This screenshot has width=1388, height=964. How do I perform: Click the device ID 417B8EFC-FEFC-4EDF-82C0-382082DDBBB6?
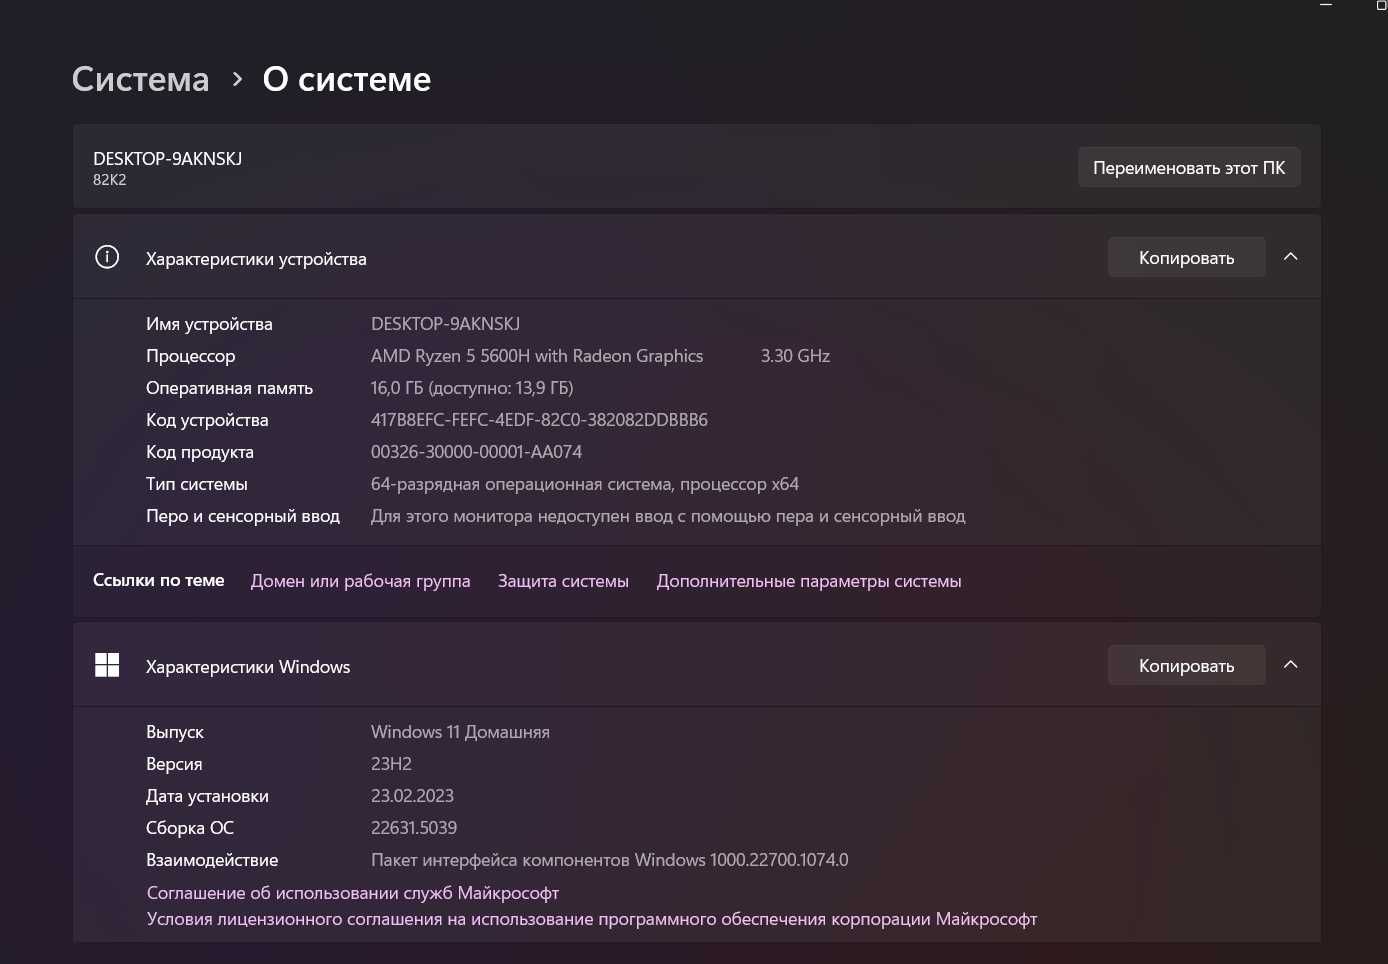click(x=539, y=420)
